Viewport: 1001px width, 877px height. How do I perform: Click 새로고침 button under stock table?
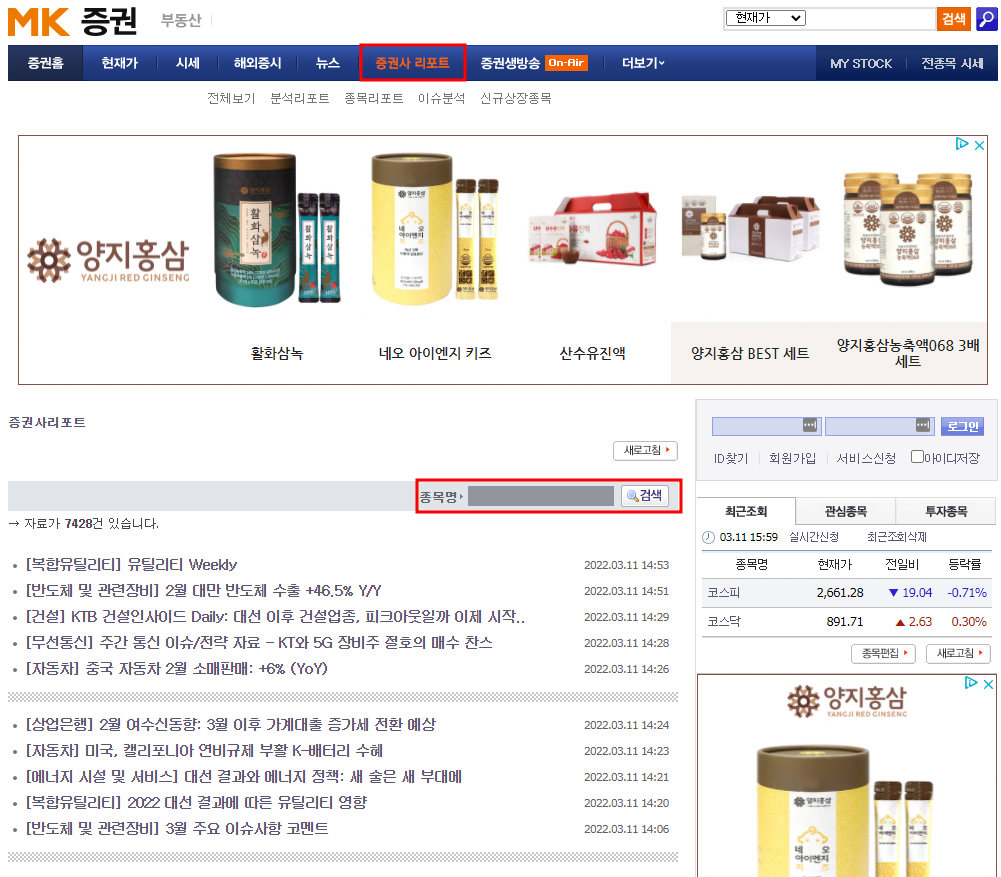point(958,654)
